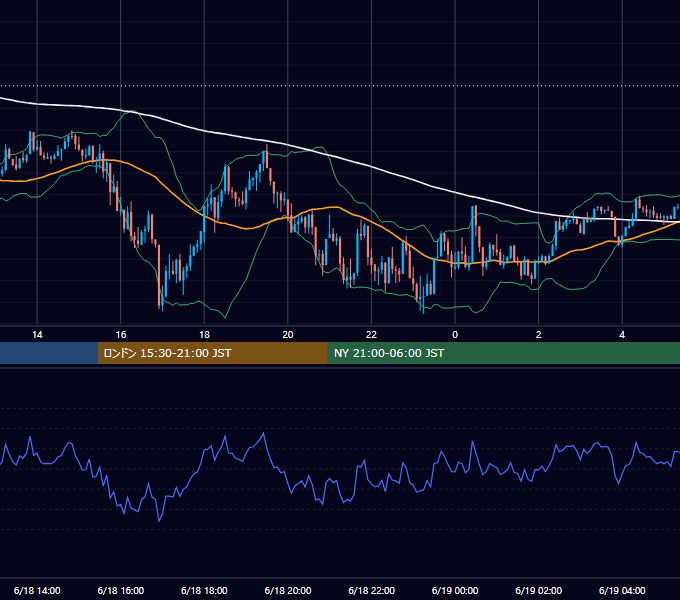Image resolution: width=680 pixels, height=600 pixels.
Task: Click the 20 hour label on price chart axis
Action: tap(288, 335)
